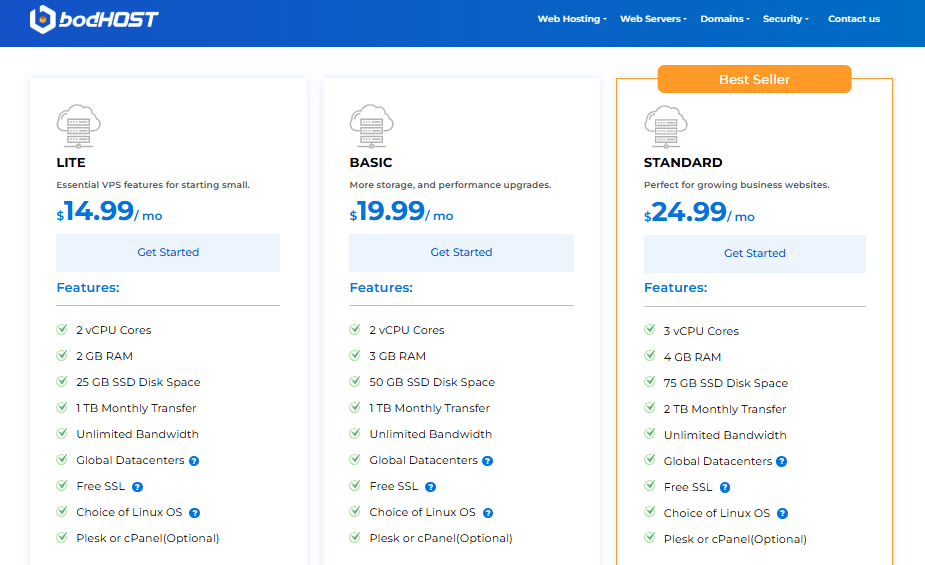Click help icon beside BASIC Choice of Linux OS

[487, 513]
